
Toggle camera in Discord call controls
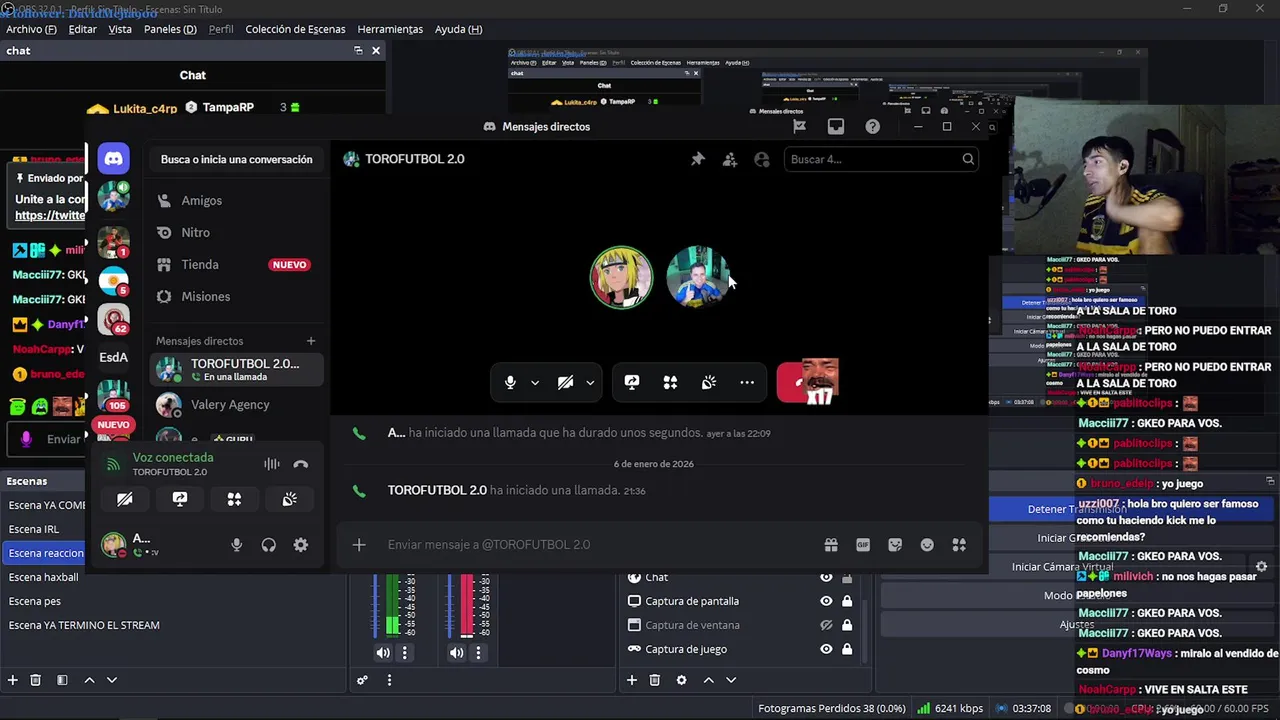(565, 382)
